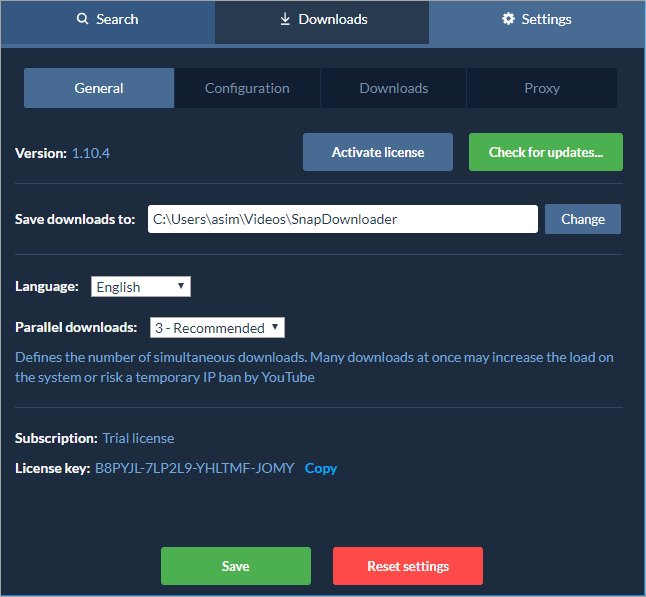Image resolution: width=646 pixels, height=597 pixels.
Task: Click Change to pick download folder
Action: [x=582, y=219]
